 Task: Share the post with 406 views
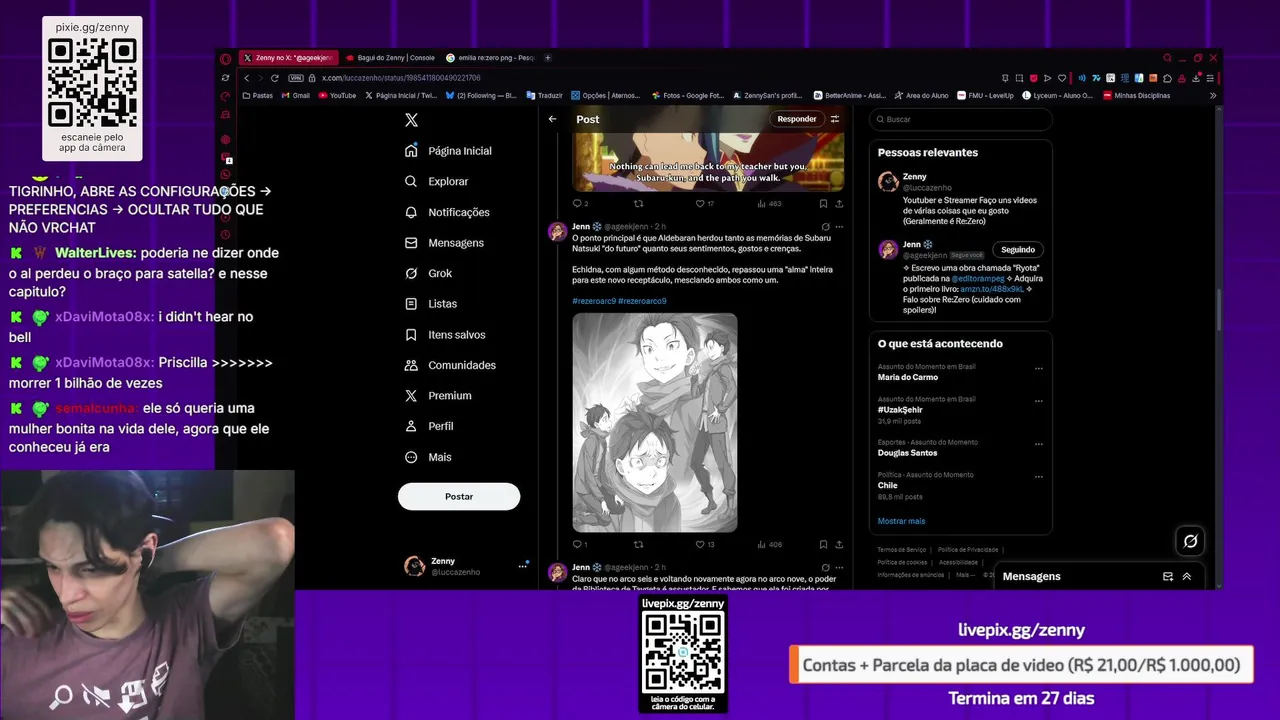[x=838, y=545]
